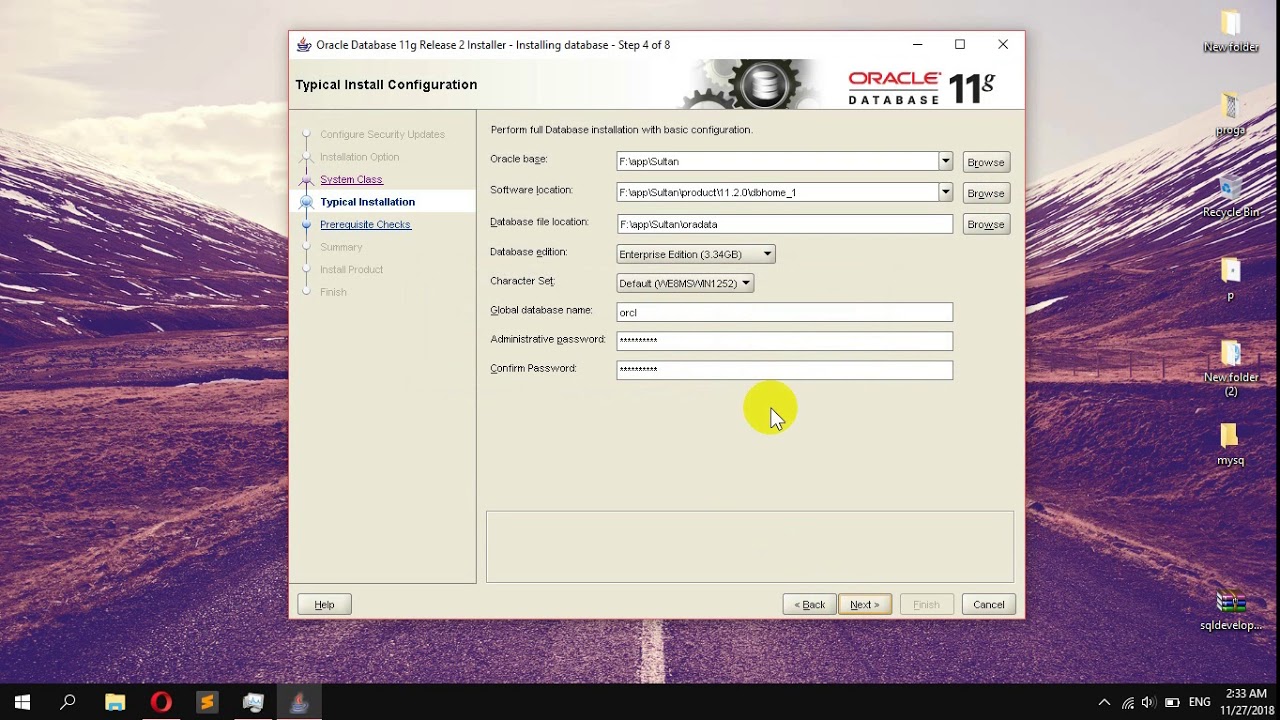Screen dimensions: 1280x720
Task: Click the Oracle base path text field
Action: pos(777,161)
